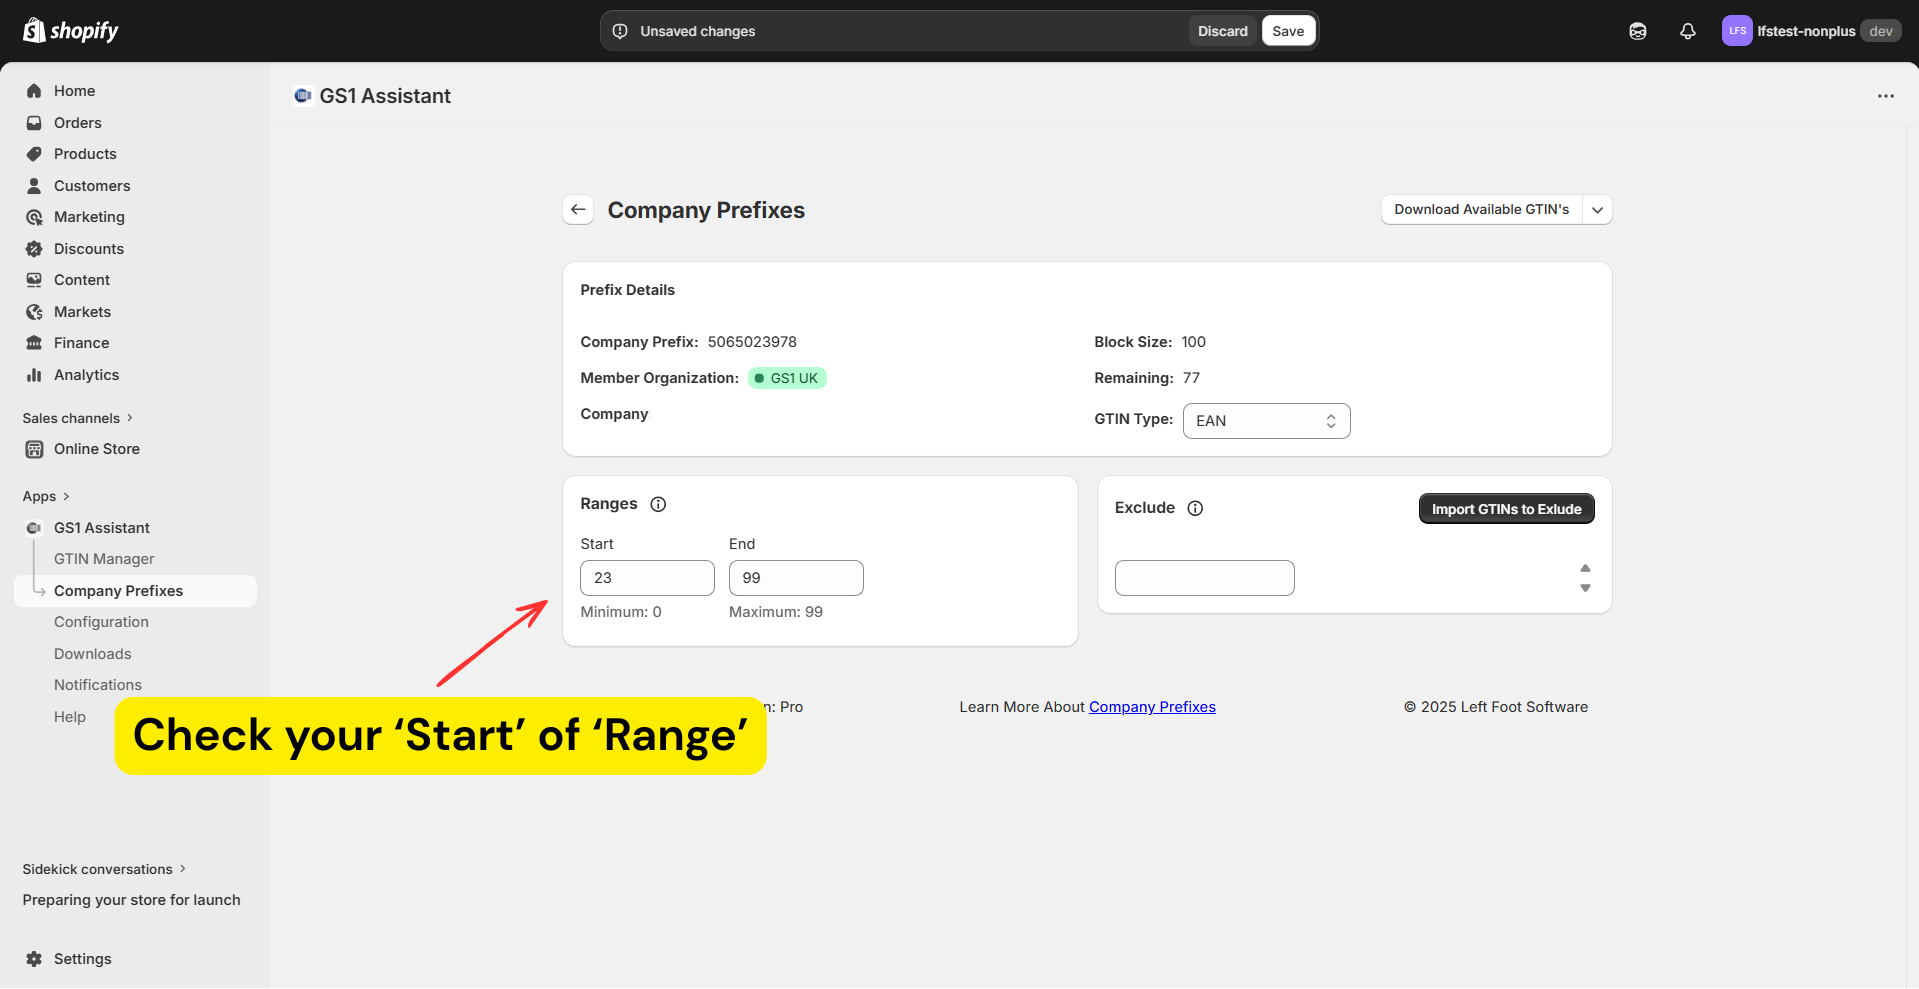This screenshot has height=989, width=1919.
Task: Open Preparing your store for launch
Action: coord(131,900)
